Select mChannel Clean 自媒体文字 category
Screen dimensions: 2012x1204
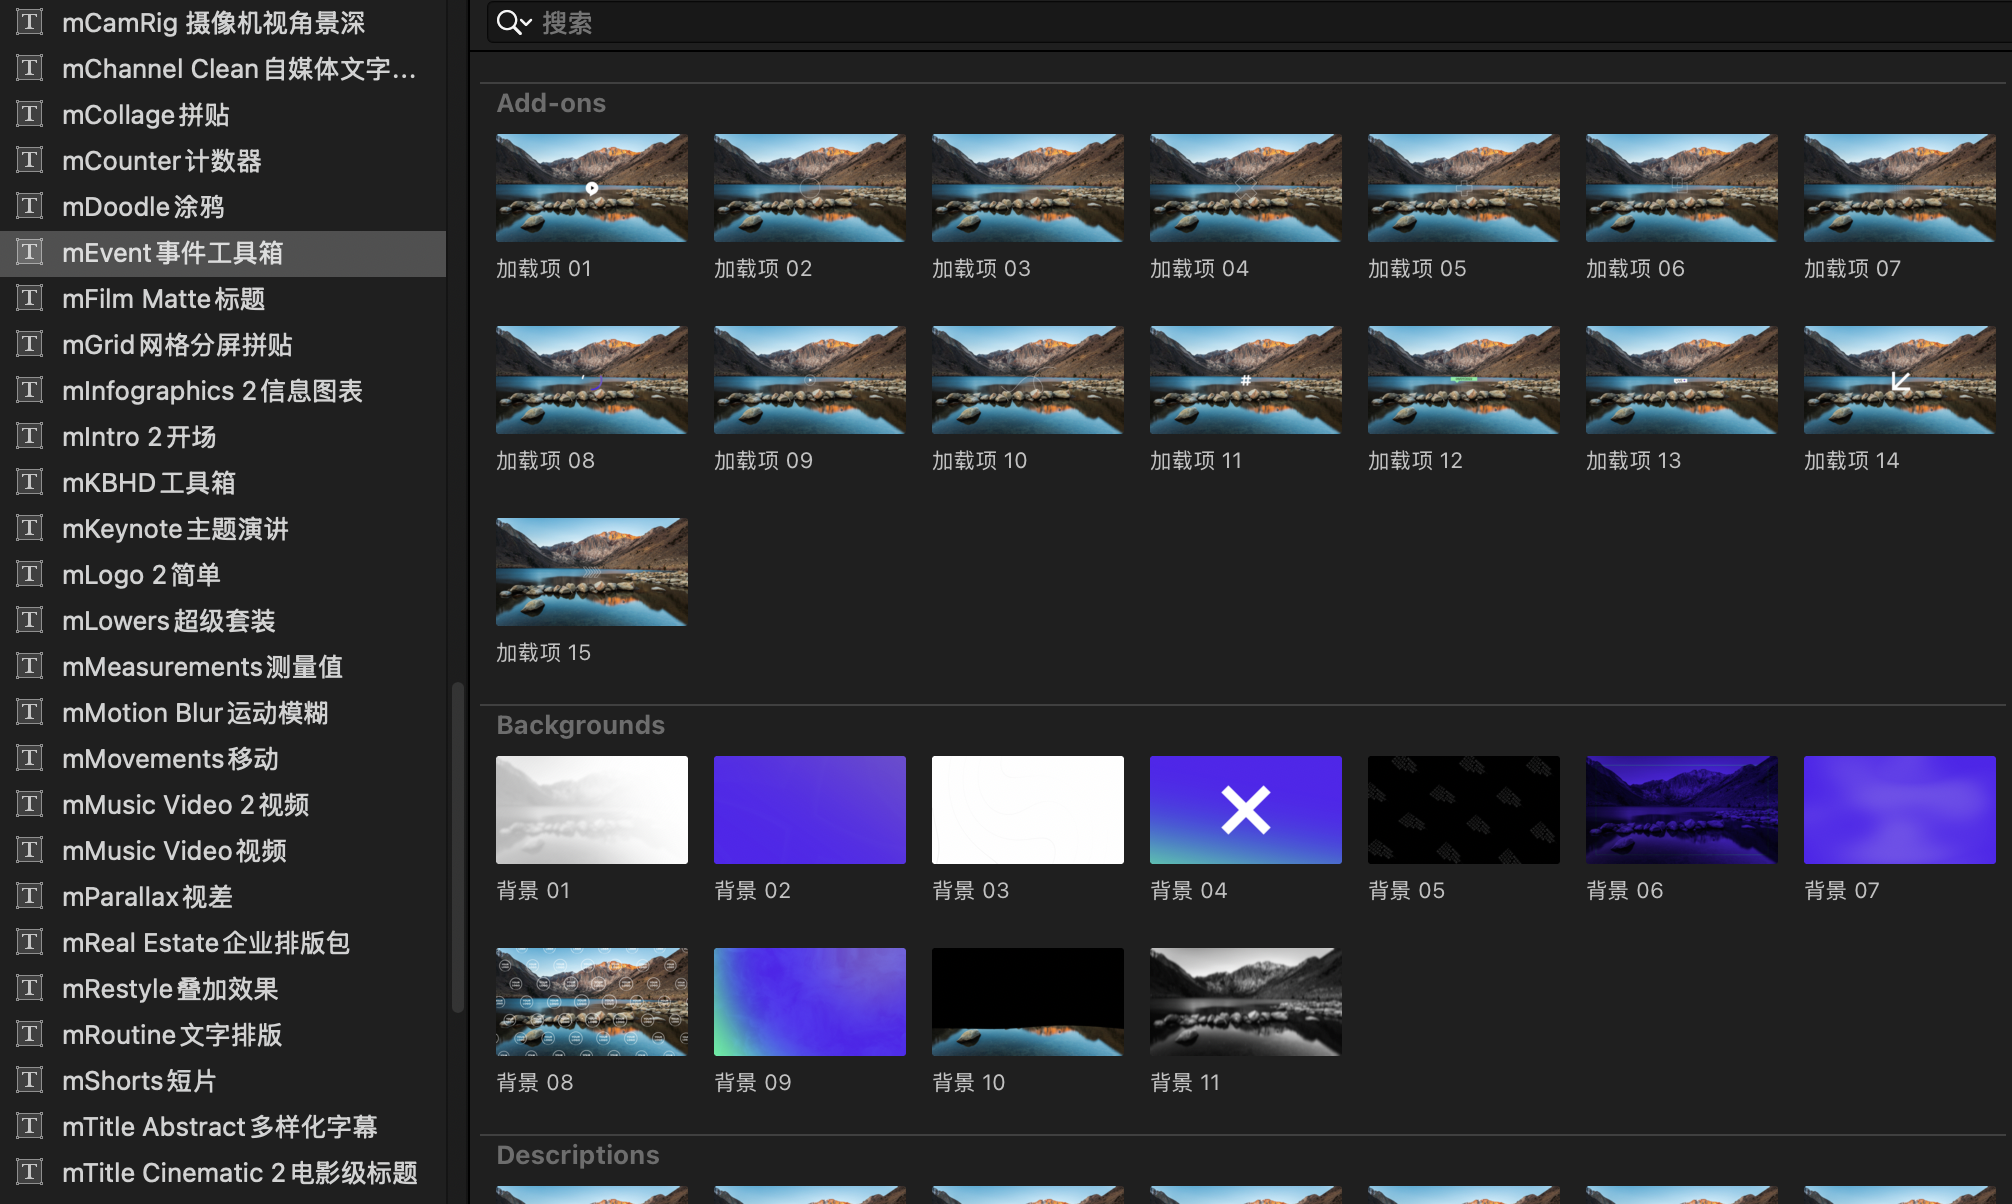[223, 69]
